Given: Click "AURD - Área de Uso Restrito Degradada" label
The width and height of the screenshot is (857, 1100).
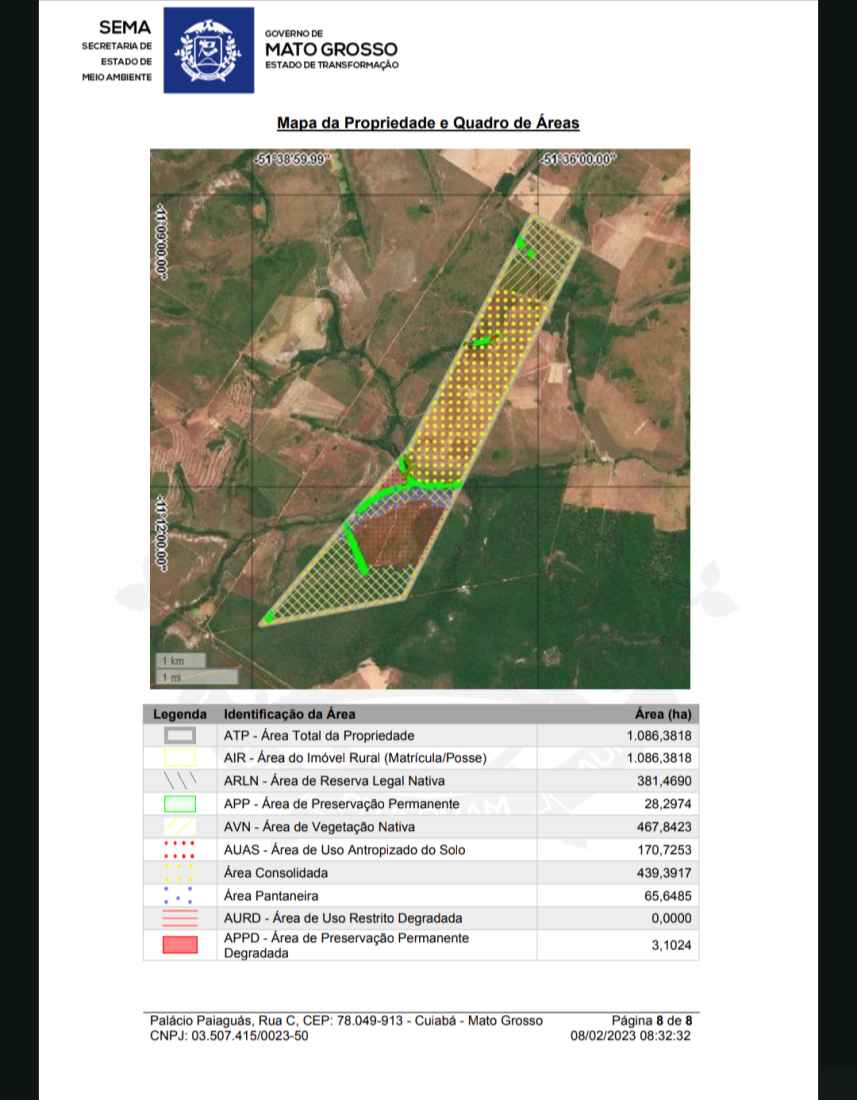Looking at the screenshot, I should [343, 918].
